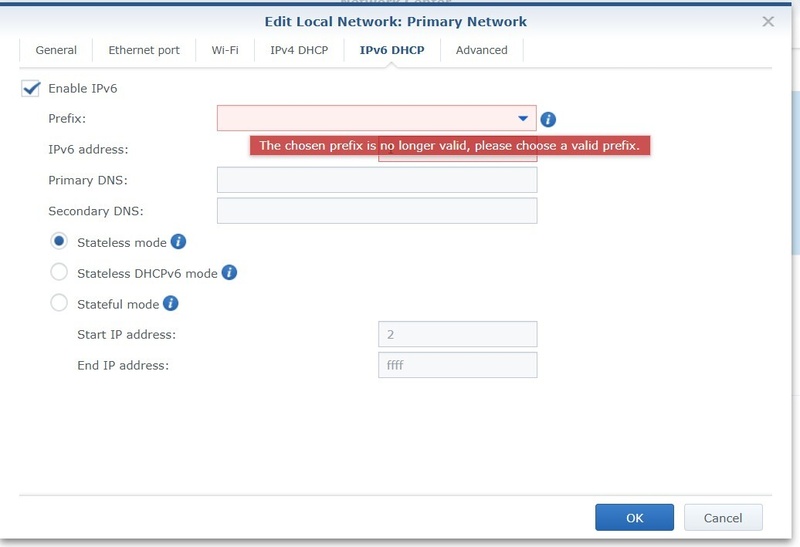The width and height of the screenshot is (800, 547).
Task: Go to the Wi-Fi tab
Action: tap(225, 50)
